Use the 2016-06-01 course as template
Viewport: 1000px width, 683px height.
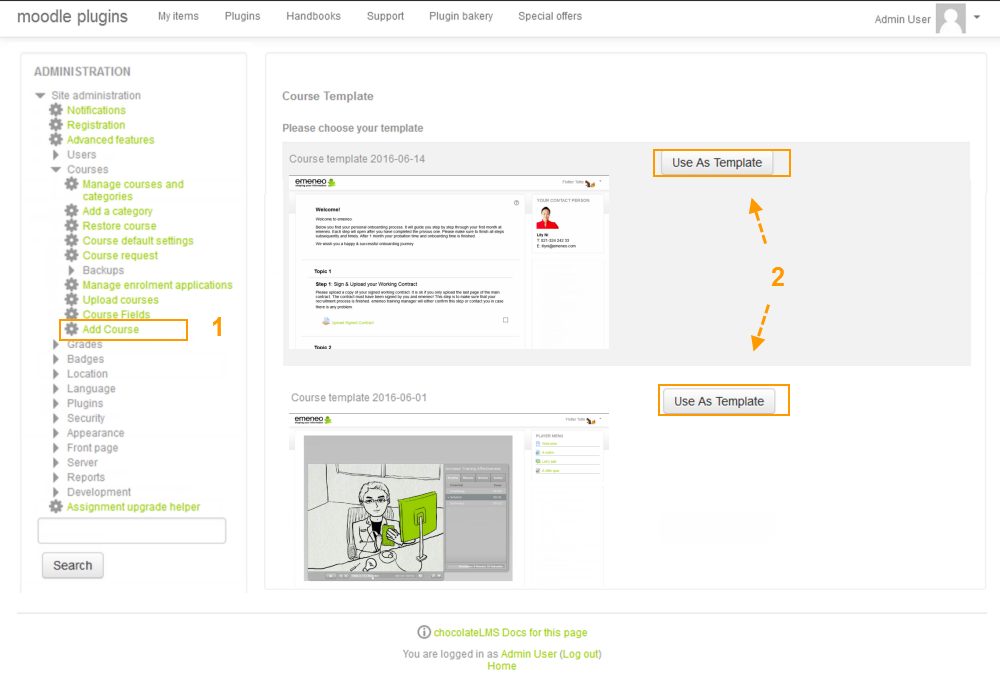719,401
